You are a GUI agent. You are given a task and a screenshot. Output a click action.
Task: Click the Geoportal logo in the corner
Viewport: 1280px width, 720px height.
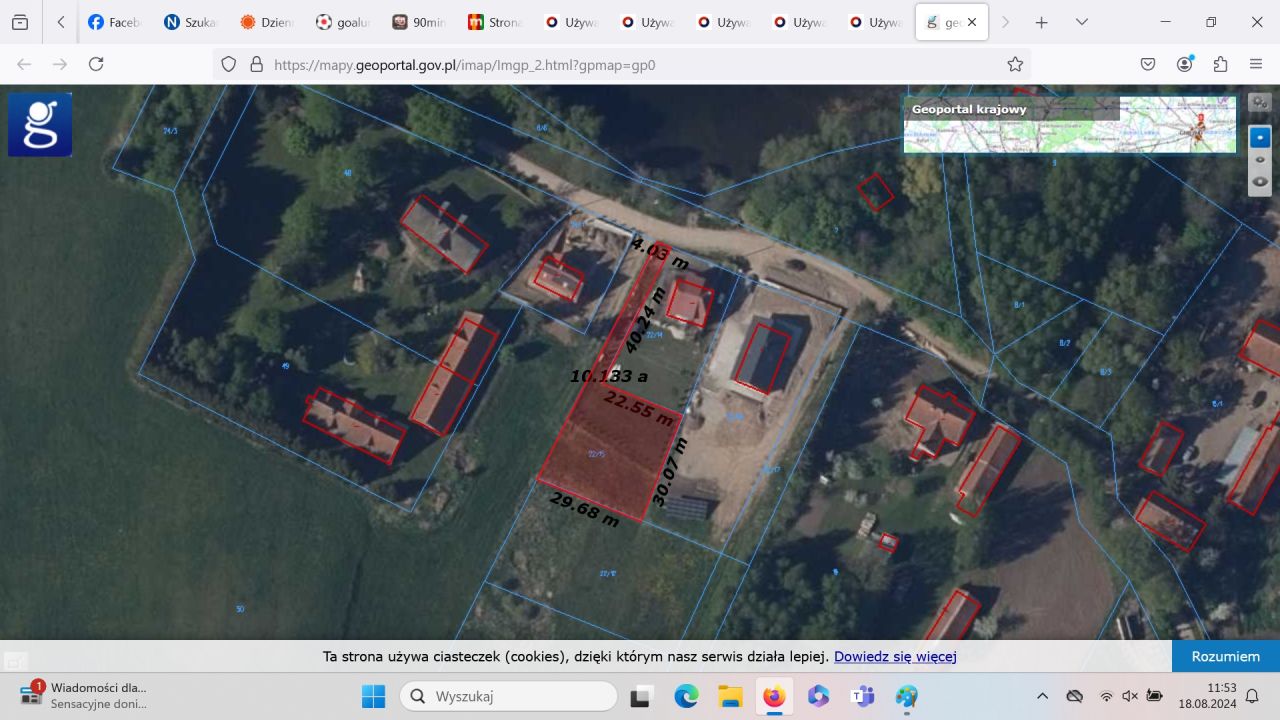(40, 125)
